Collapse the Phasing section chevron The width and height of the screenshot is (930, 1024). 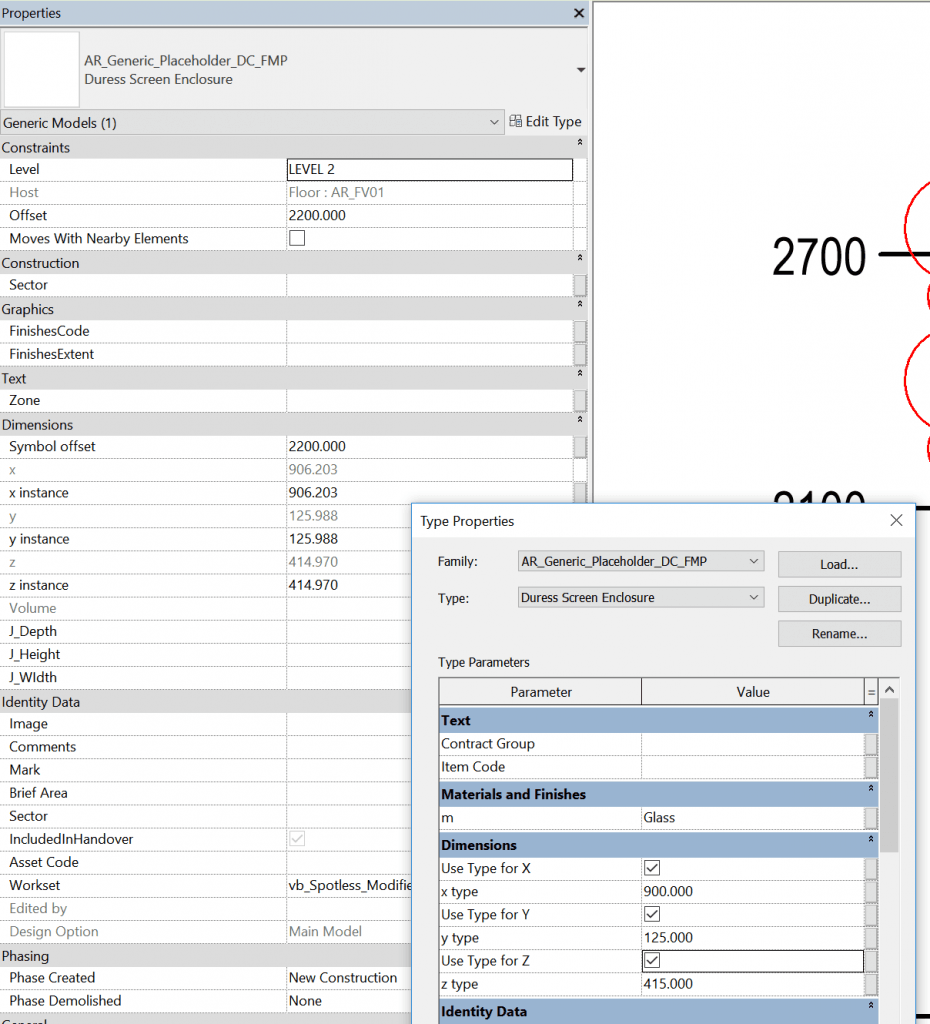(578, 956)
